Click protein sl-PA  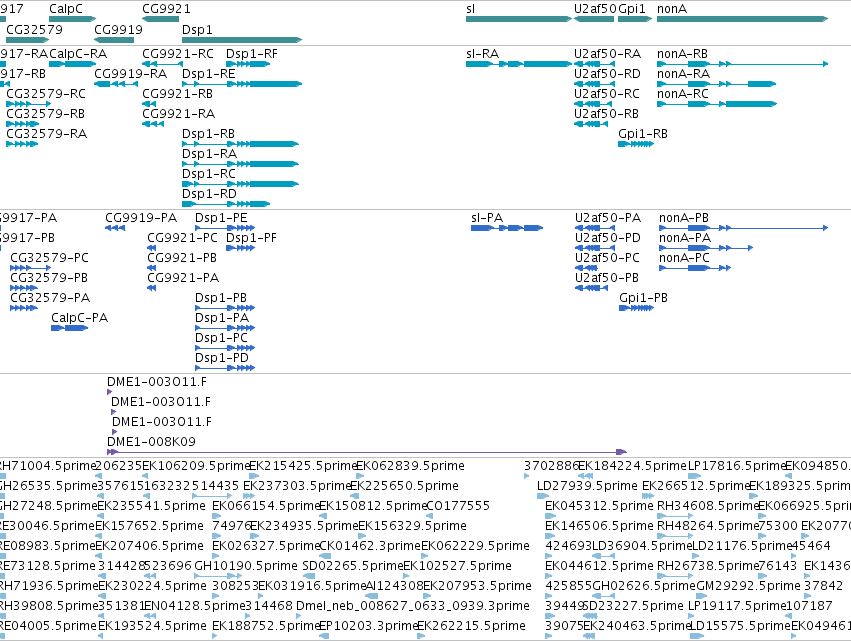[x=507, y=228]
